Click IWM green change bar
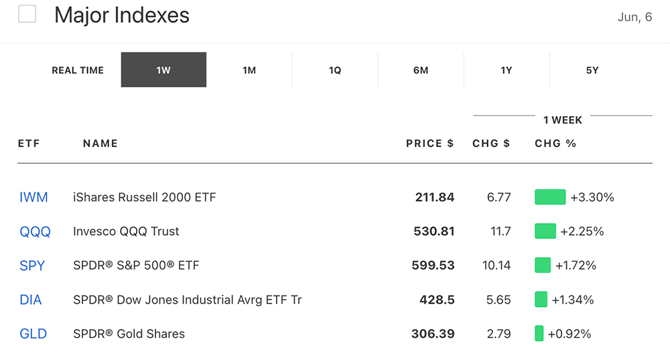Image resolution: width=670 pixels, height=360 pixels. click(x=550, y=197)
